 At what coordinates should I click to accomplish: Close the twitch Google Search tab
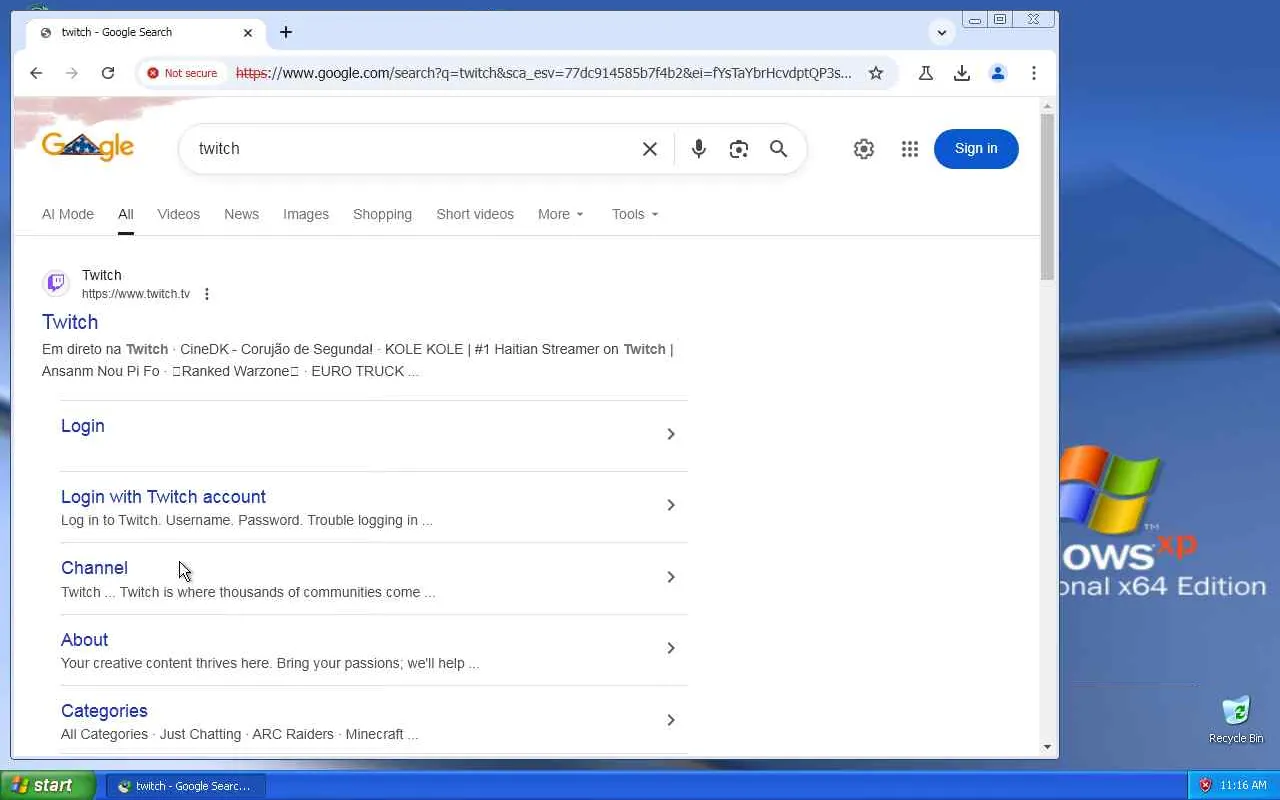(x=248, y=32)
